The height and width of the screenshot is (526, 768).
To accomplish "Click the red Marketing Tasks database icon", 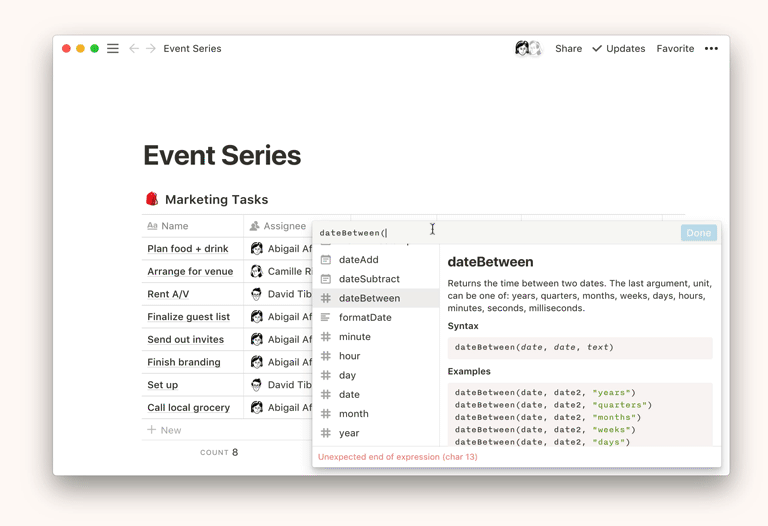I will click(x=152, y=199).
